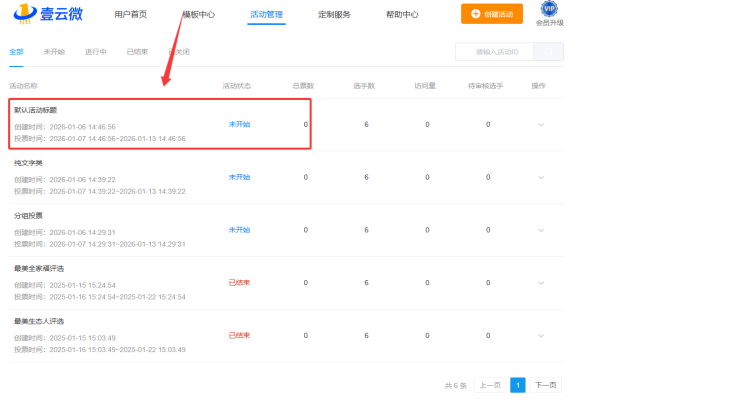750x413 pixels.
Task: Switch to the 进行中 filter tab
Action: [x=96, y=51]
